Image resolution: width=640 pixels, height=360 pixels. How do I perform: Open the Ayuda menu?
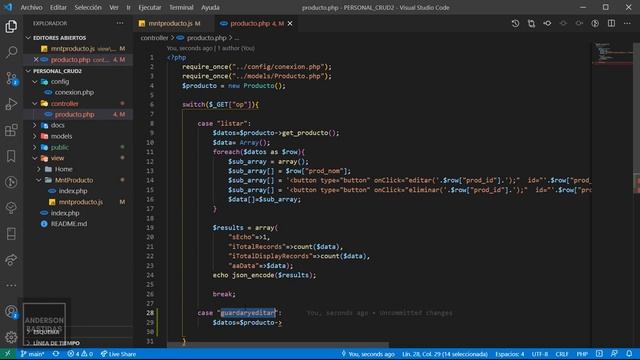[210, 7]
